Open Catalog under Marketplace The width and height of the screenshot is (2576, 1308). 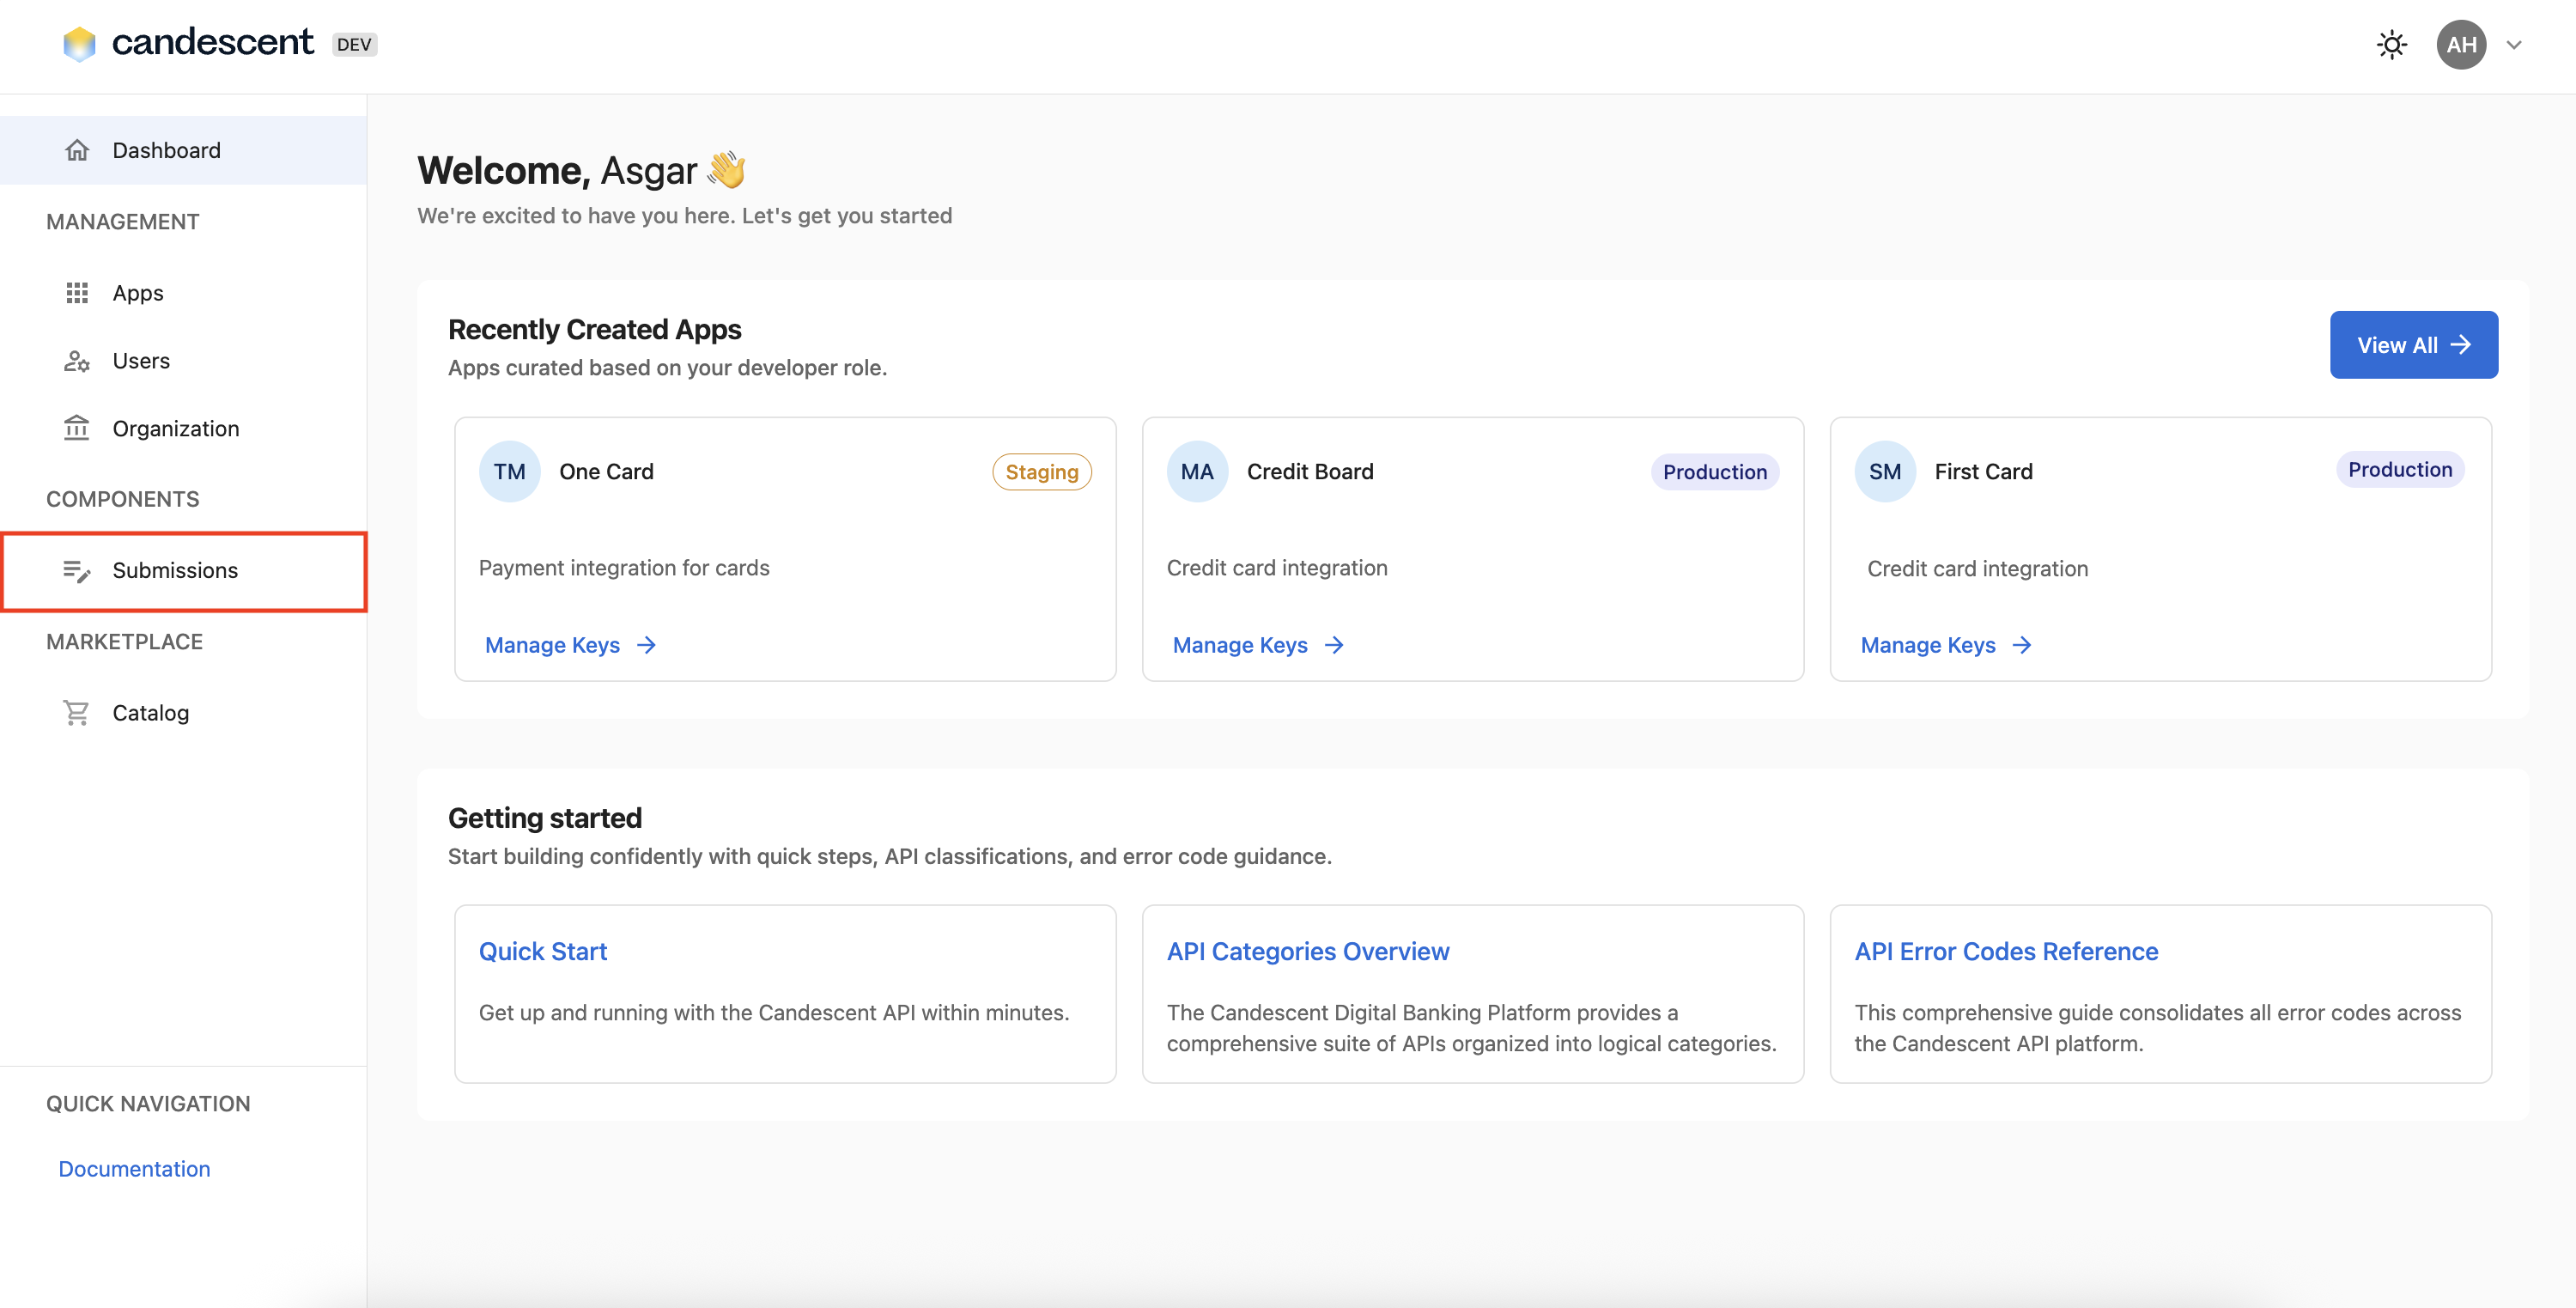pyautogui.click(x=150, y=712)
